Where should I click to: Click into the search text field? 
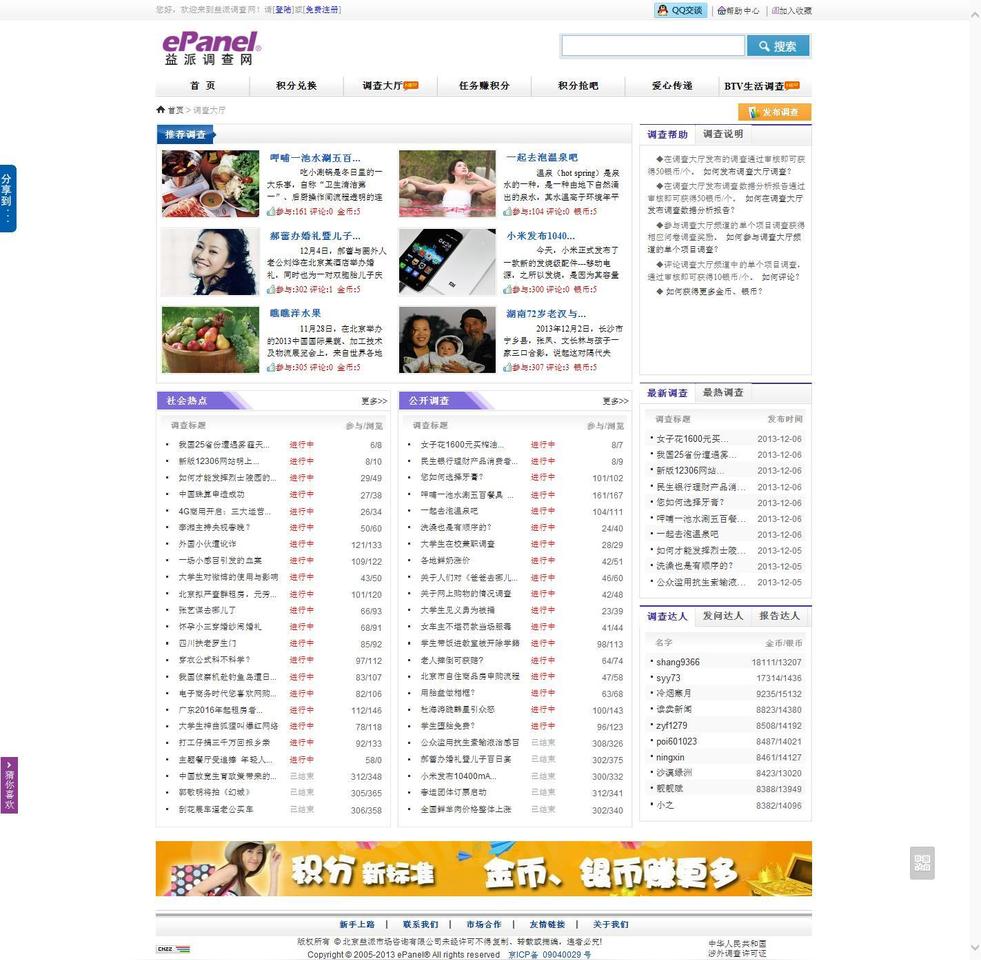click(x=652, y=46)
